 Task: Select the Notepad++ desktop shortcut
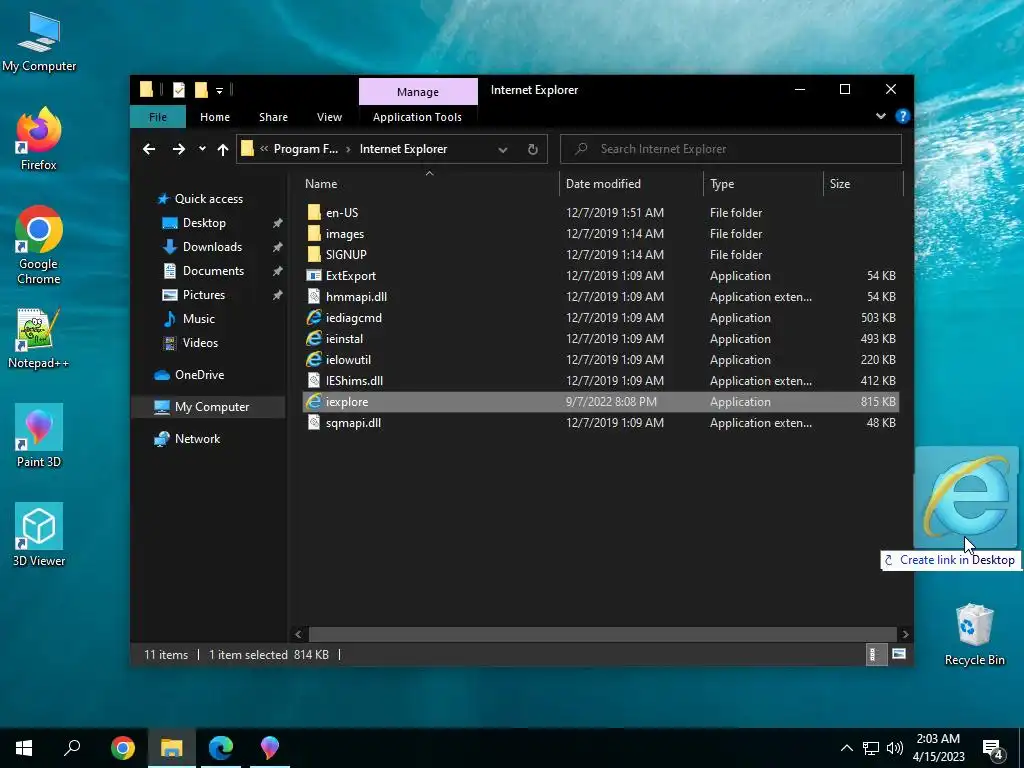pos(39,338)
